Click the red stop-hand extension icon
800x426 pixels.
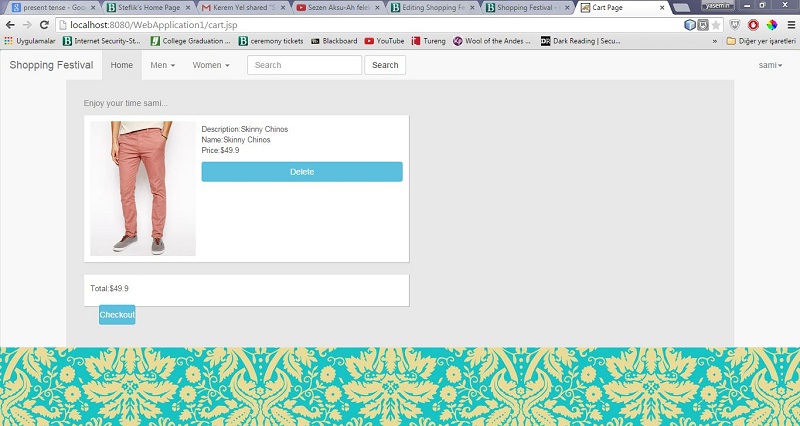coord(752,24)
